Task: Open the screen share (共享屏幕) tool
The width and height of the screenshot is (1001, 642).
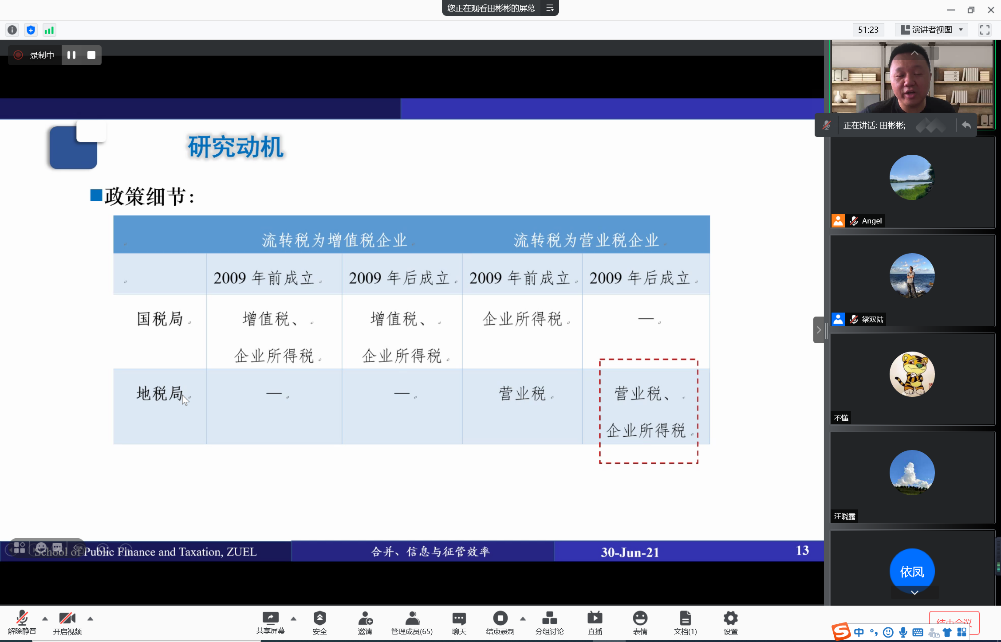Action: tap(270, 621)
